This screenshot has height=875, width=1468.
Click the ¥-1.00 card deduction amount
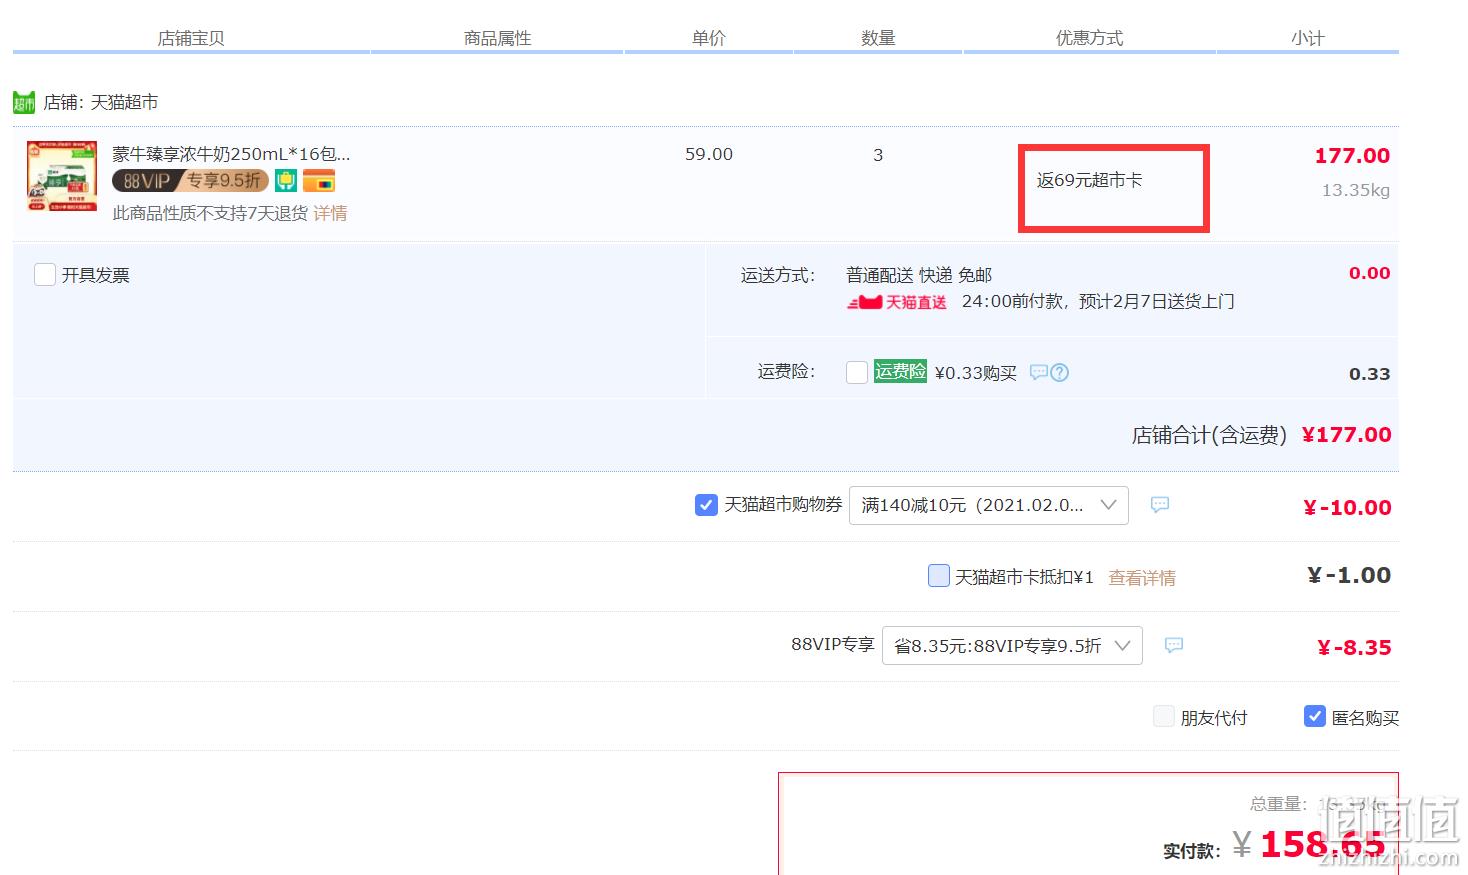1349,575
